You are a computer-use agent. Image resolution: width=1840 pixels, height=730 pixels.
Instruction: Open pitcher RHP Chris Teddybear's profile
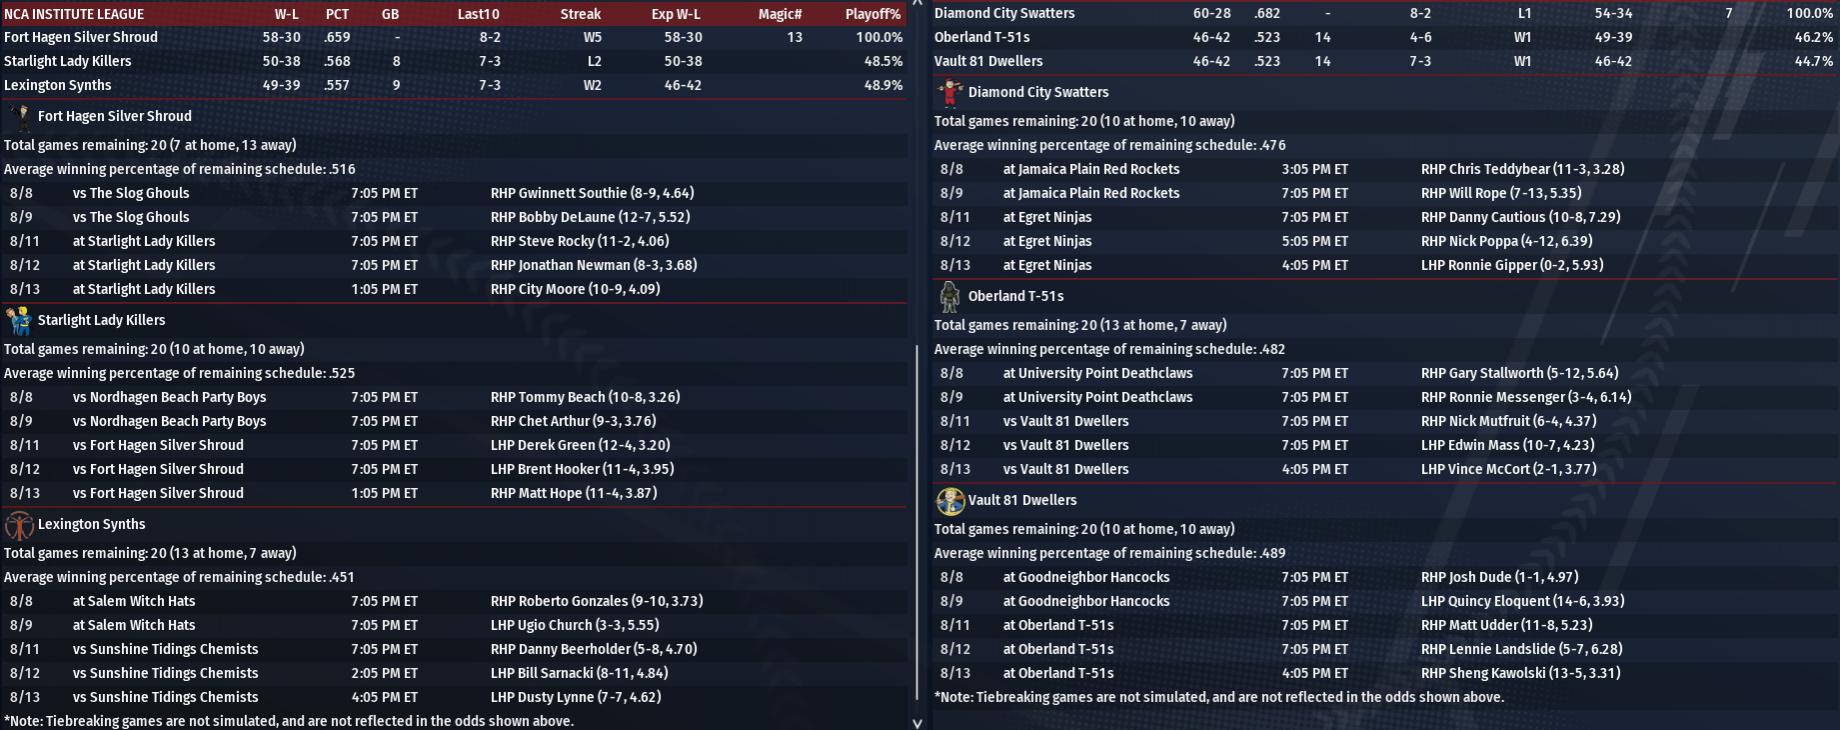1522,169
